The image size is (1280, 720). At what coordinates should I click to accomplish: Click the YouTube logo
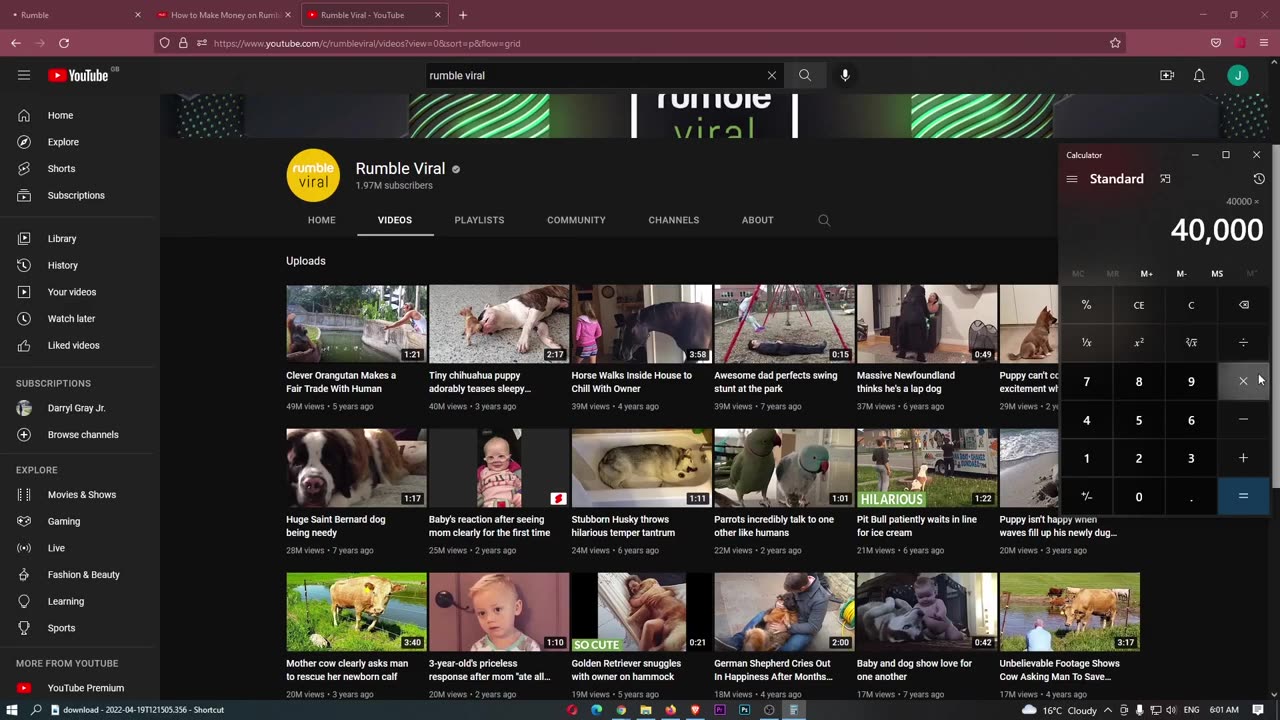click(78, 75)
